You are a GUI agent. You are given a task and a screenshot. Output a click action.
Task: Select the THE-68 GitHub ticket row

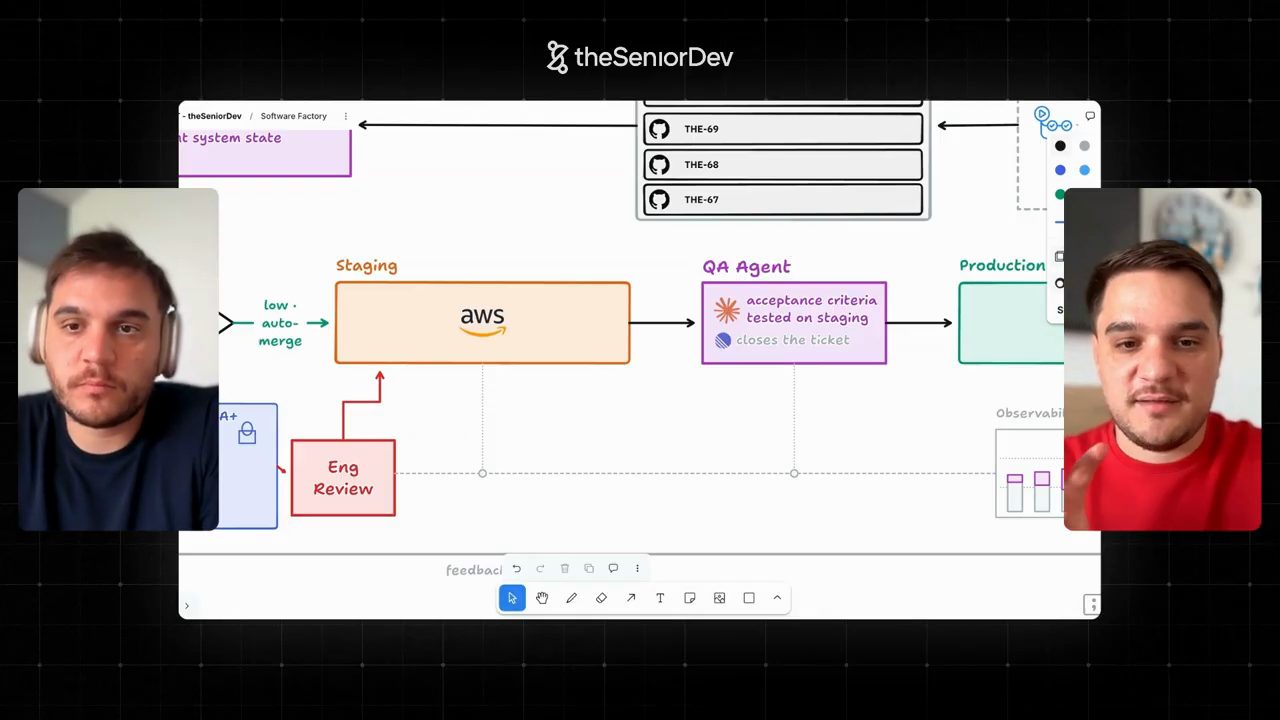[x=783, y=165]
